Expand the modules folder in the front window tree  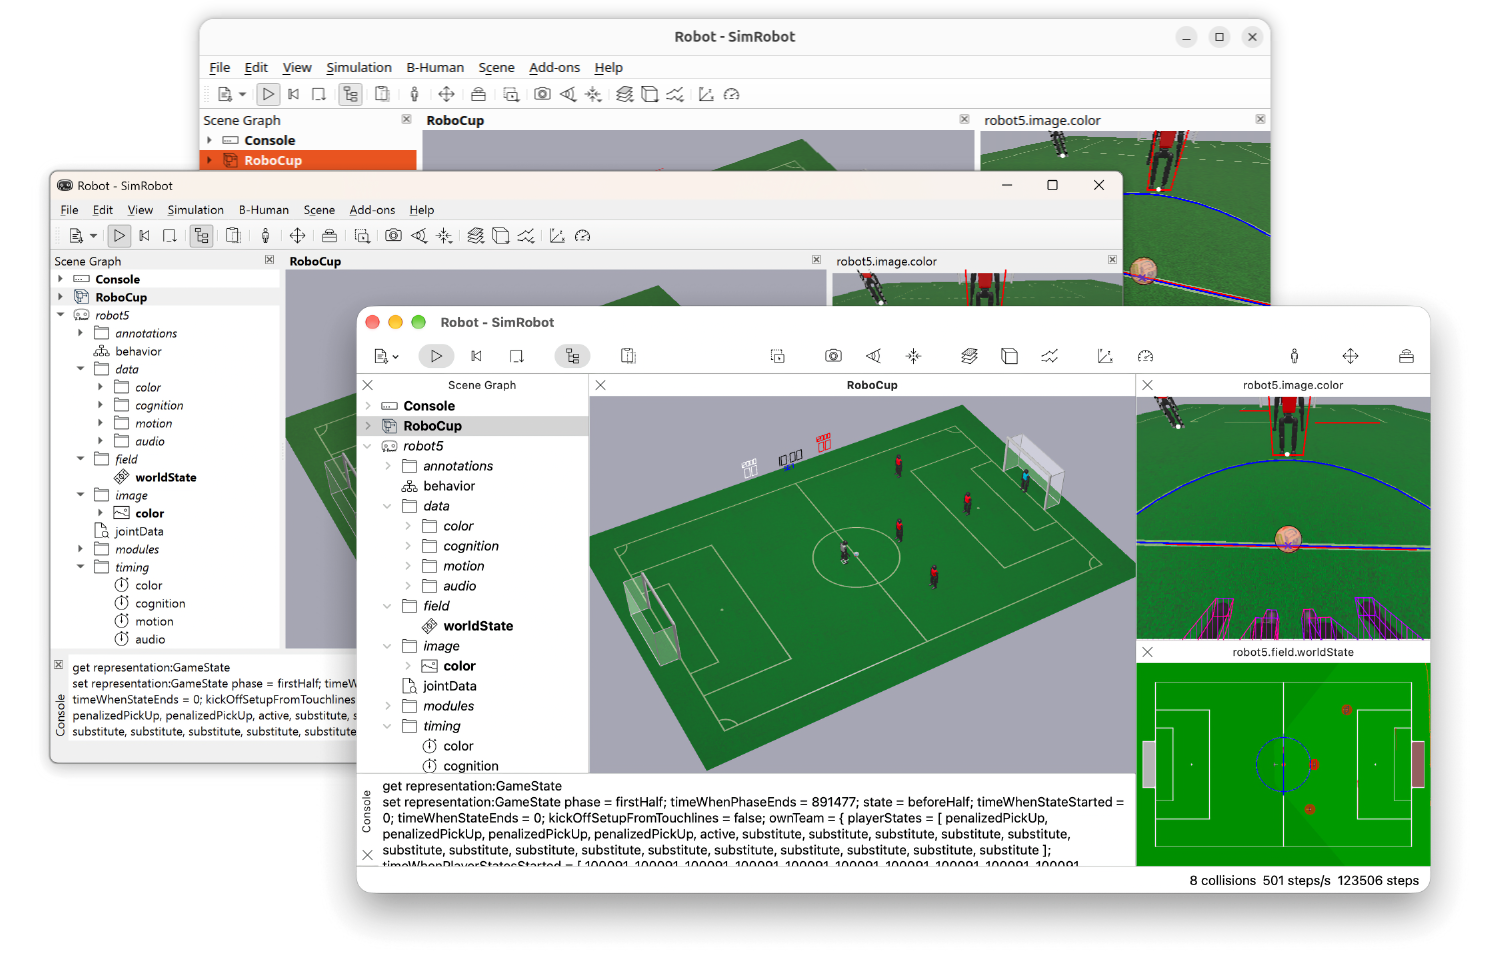pyautogui.click(x=388, y=706)
